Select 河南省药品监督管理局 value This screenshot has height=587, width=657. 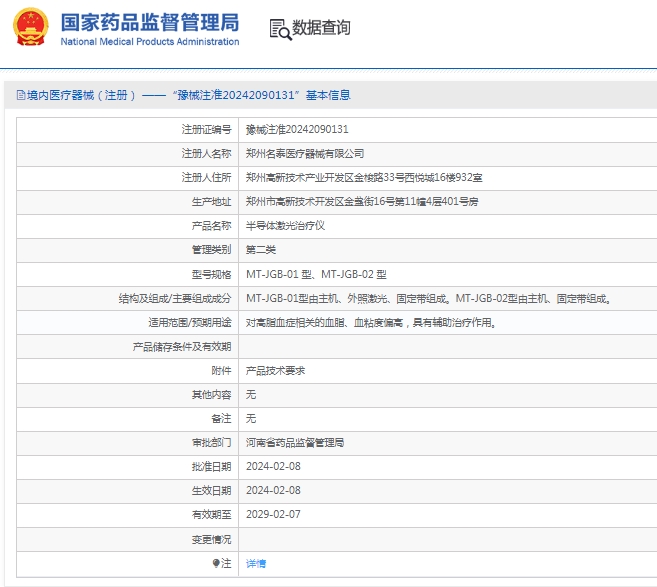point(295,443)
